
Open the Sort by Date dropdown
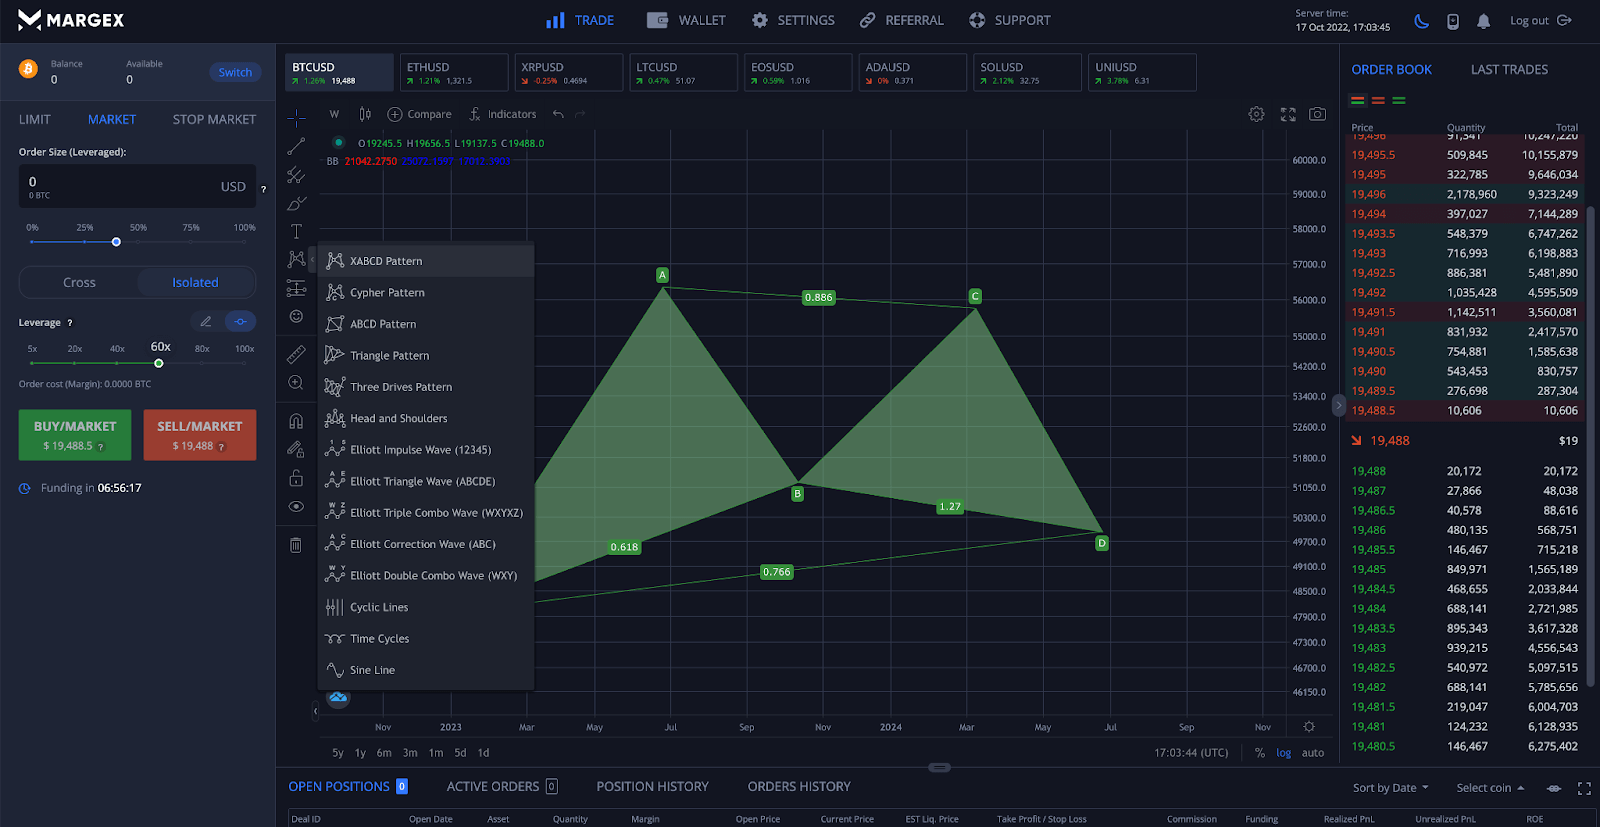(1390, 788)
